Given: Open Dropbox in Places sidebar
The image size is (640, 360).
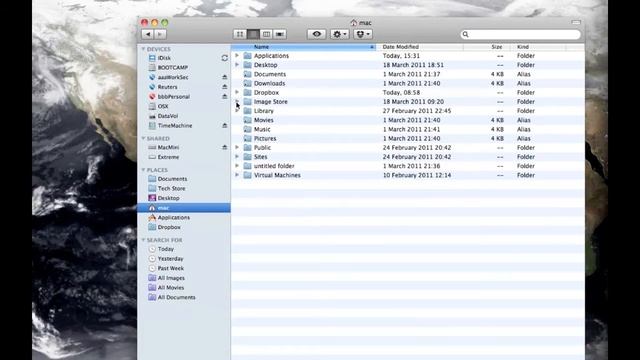Looking at the screenshot, I should click(169, 227).
